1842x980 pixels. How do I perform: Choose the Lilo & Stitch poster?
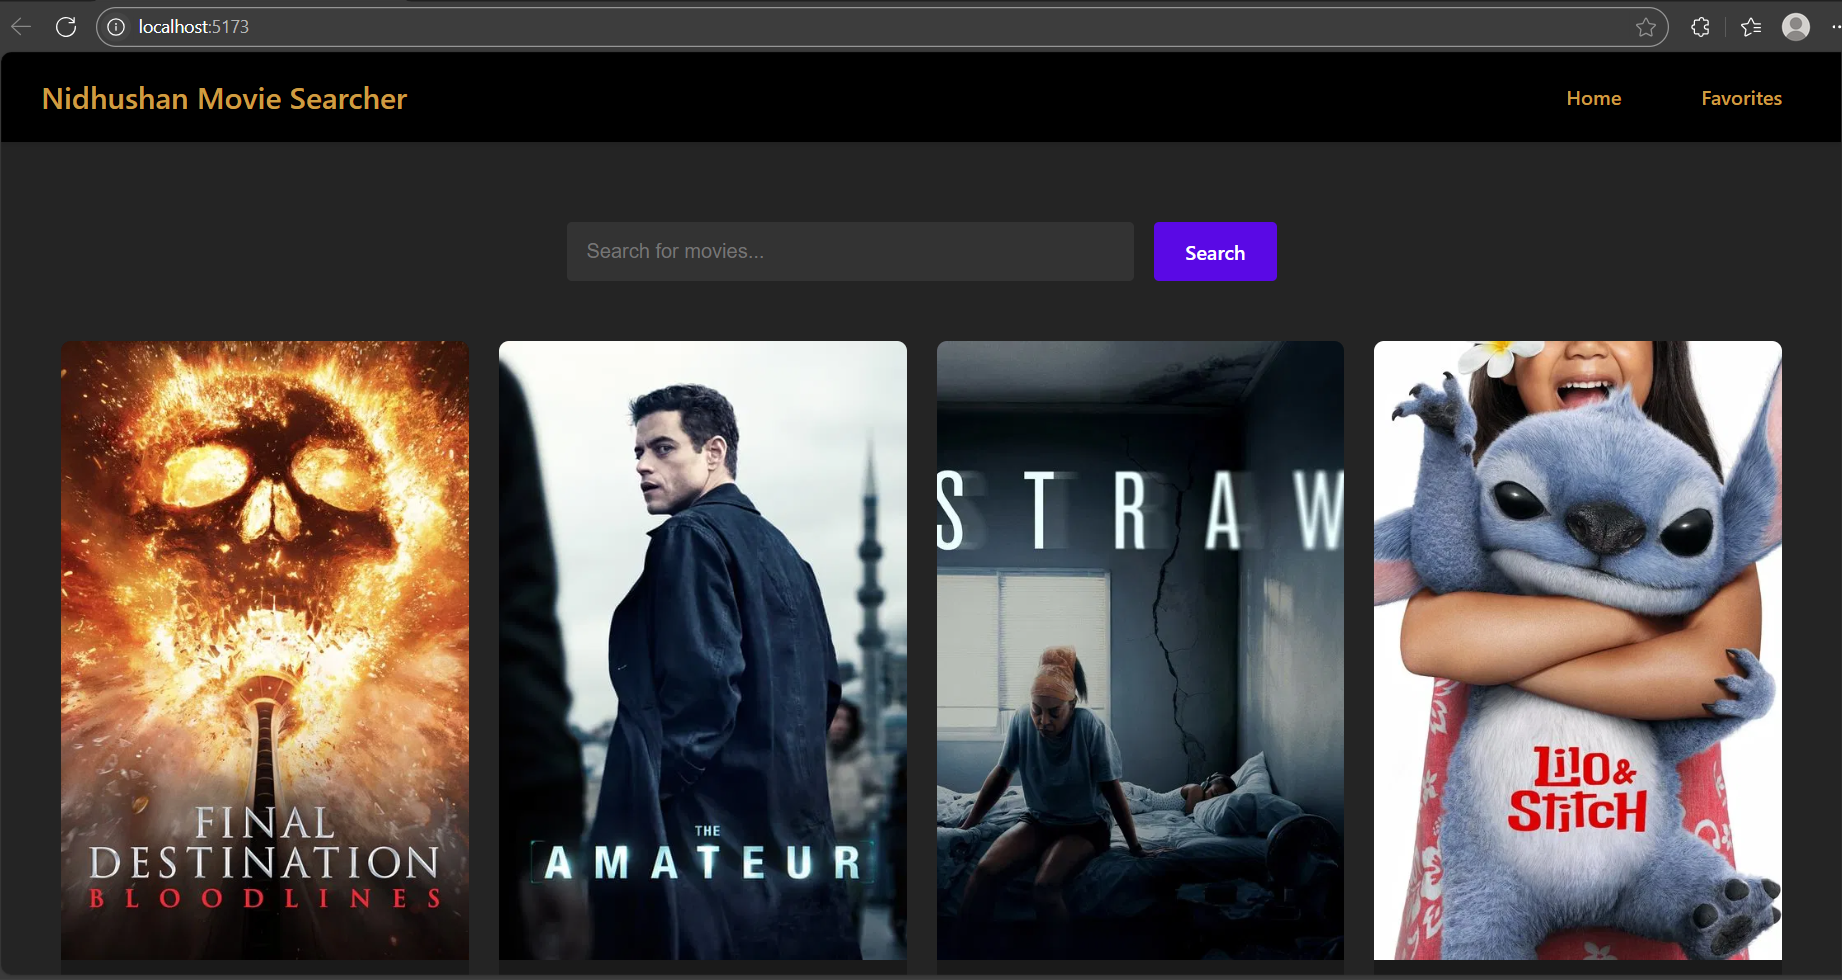tap(1578, 650)
